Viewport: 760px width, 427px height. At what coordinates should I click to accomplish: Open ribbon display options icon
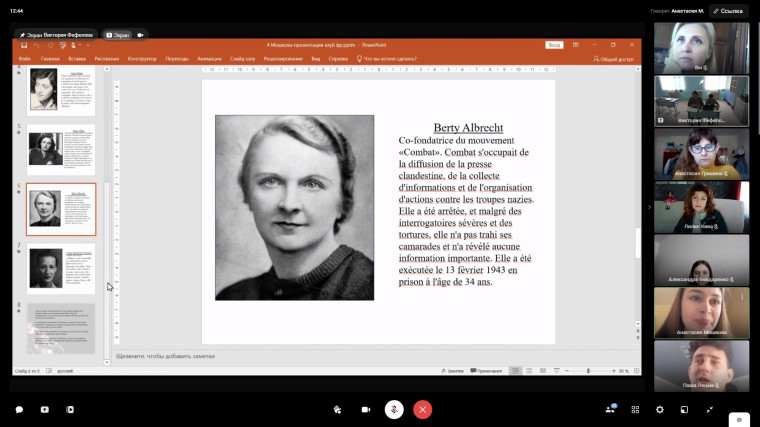coord(575,45)
